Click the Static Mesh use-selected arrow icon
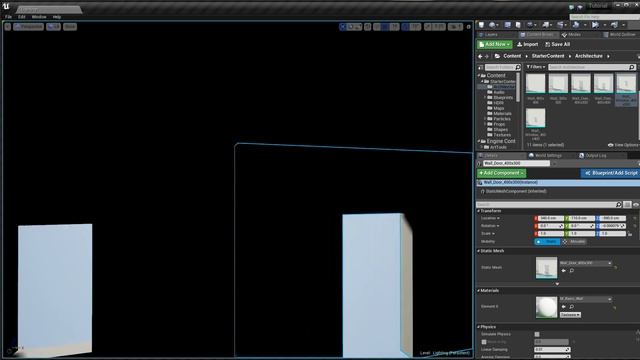The width and height of the screenshot is (640, 360). point(564,271)
